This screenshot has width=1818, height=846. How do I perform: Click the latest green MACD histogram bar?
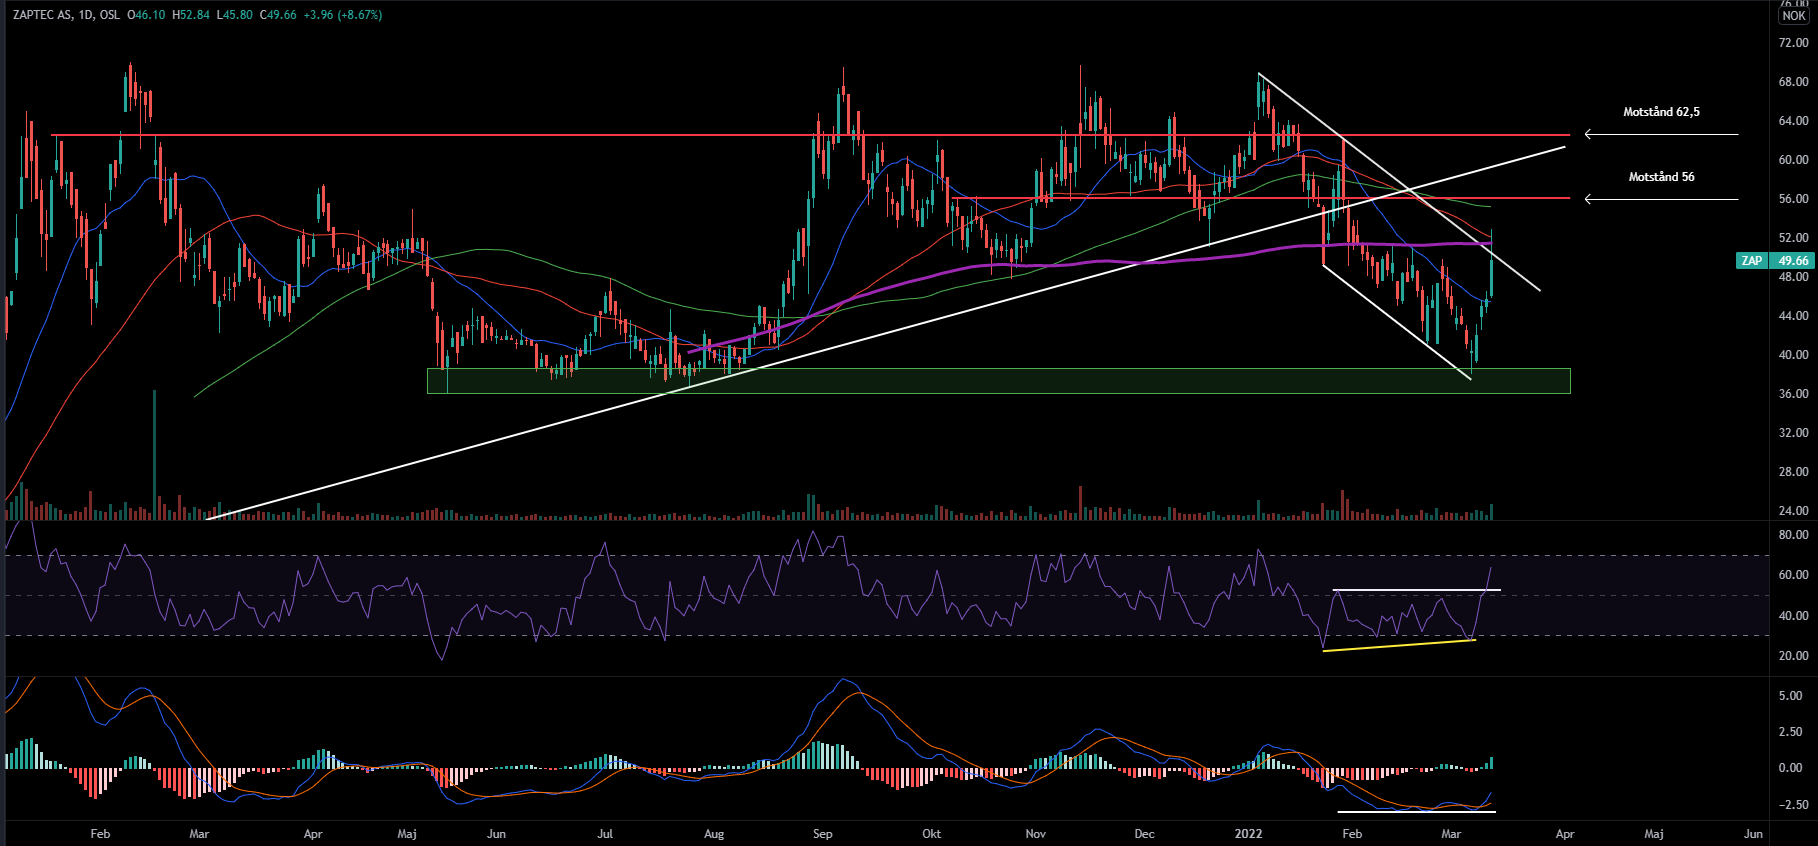pyautogui.click(x=1491, y=763)
